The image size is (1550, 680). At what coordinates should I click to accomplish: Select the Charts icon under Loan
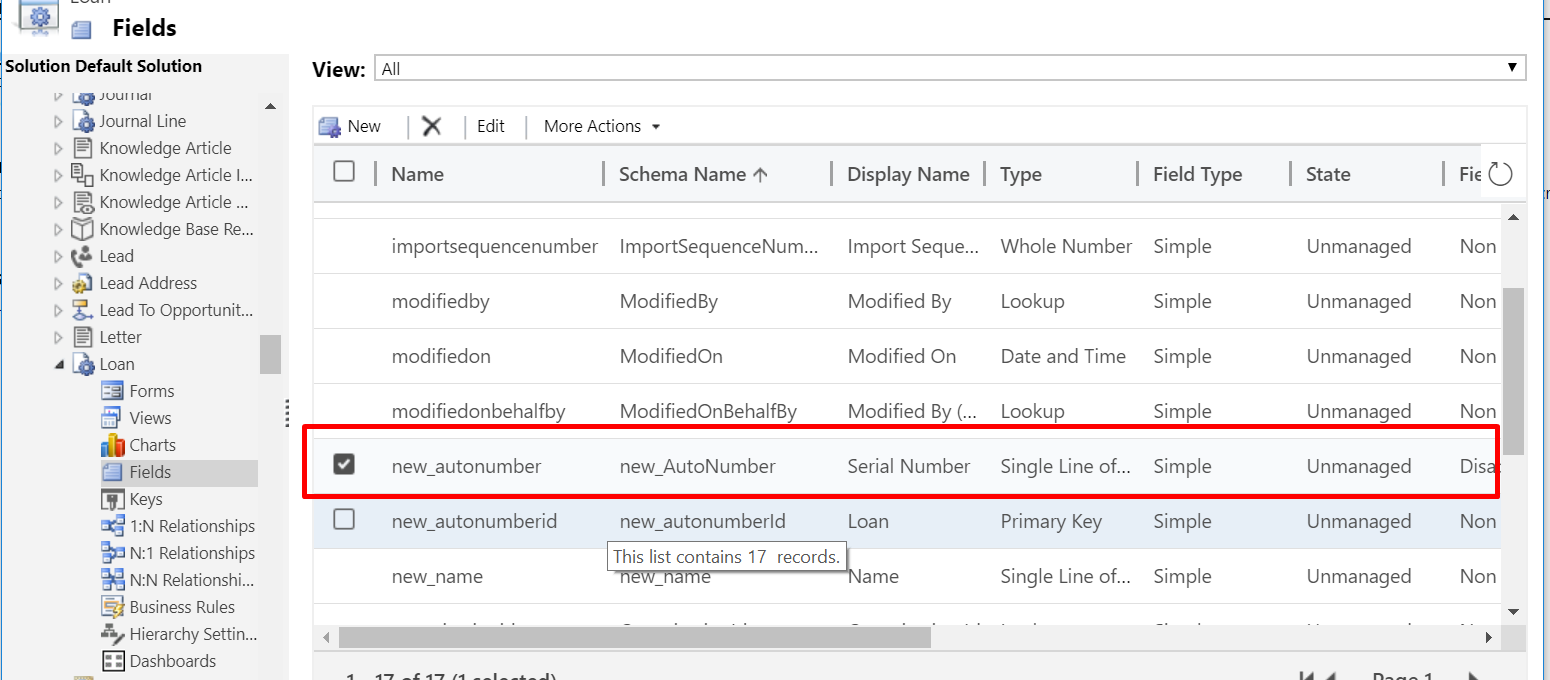coord(112,445)
